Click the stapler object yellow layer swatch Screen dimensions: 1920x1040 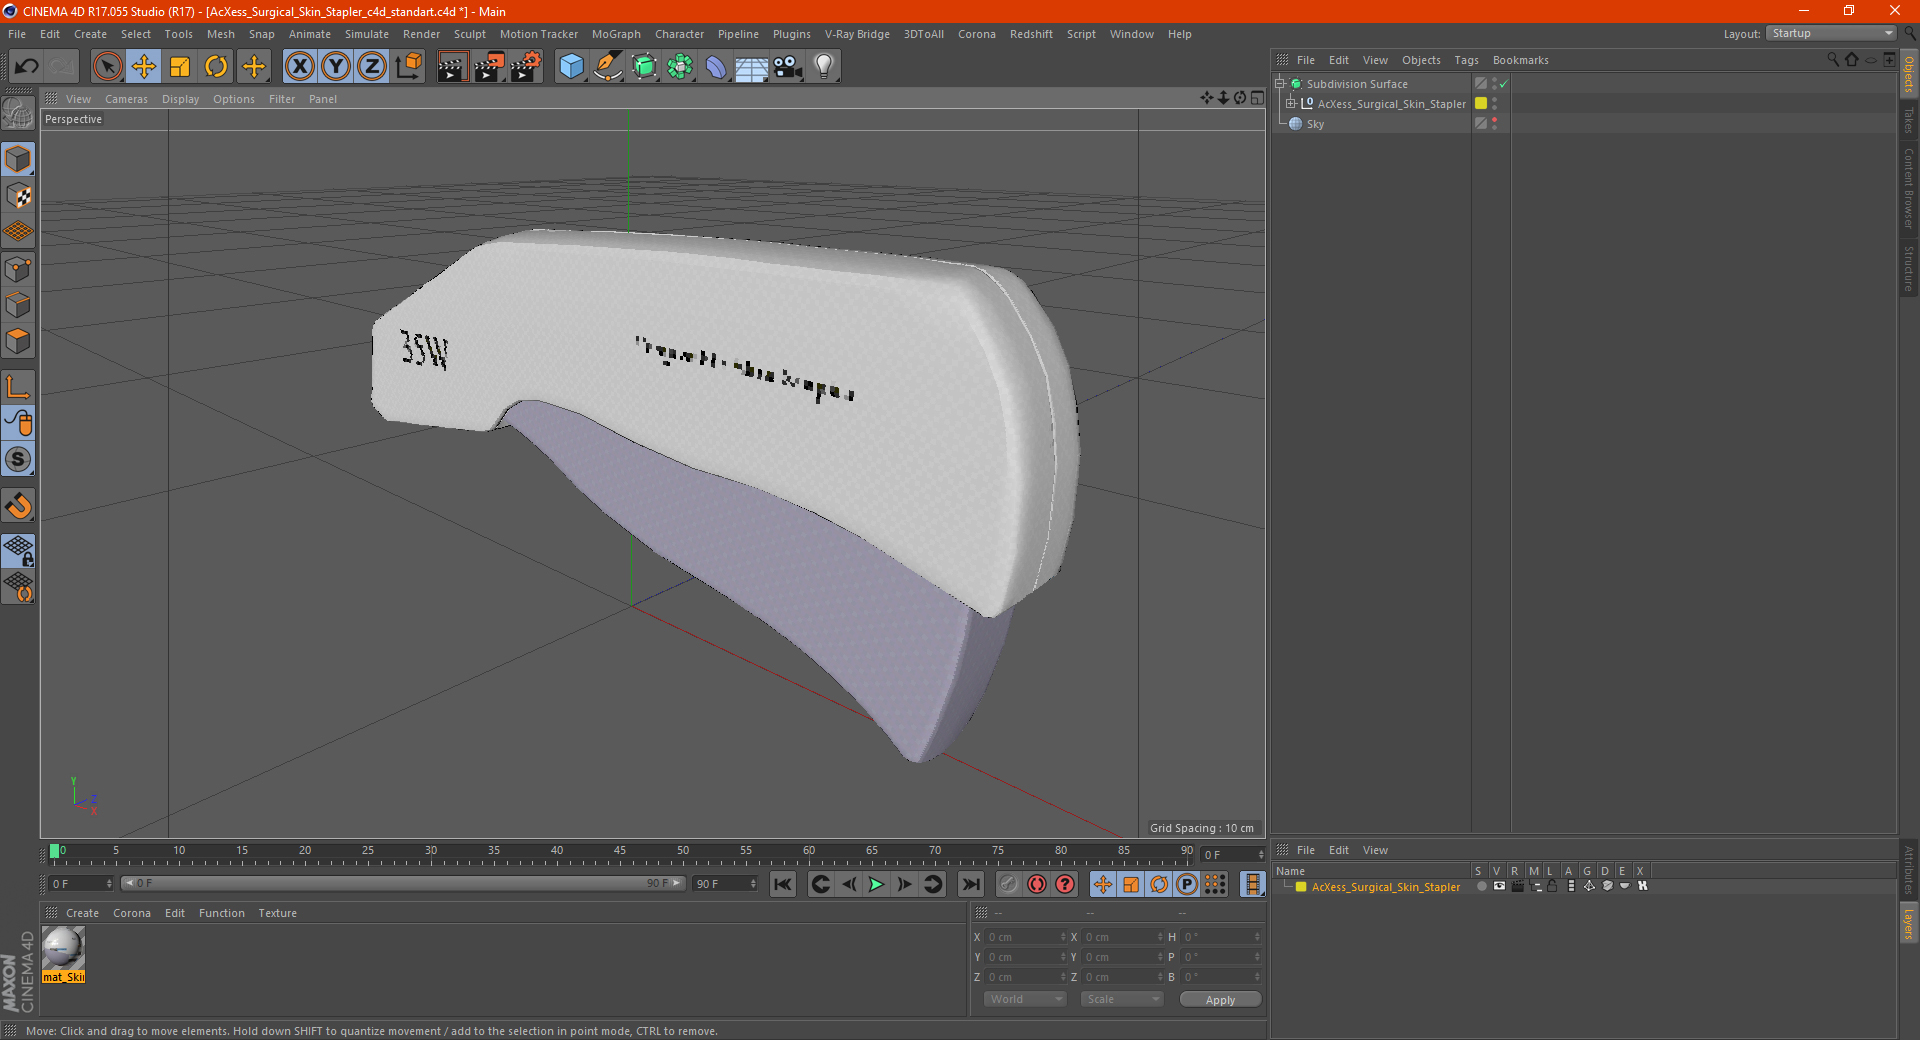1481,103
